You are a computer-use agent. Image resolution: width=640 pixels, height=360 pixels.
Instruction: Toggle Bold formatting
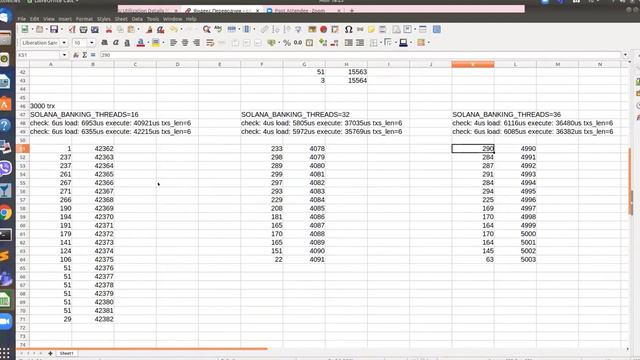point(104,42)
